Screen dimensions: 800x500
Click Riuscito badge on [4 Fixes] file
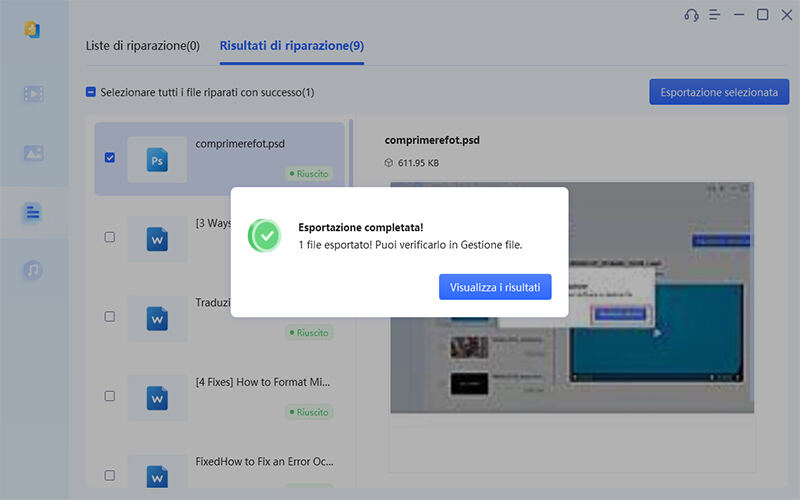pyautogui.click(x=309, y=412)
